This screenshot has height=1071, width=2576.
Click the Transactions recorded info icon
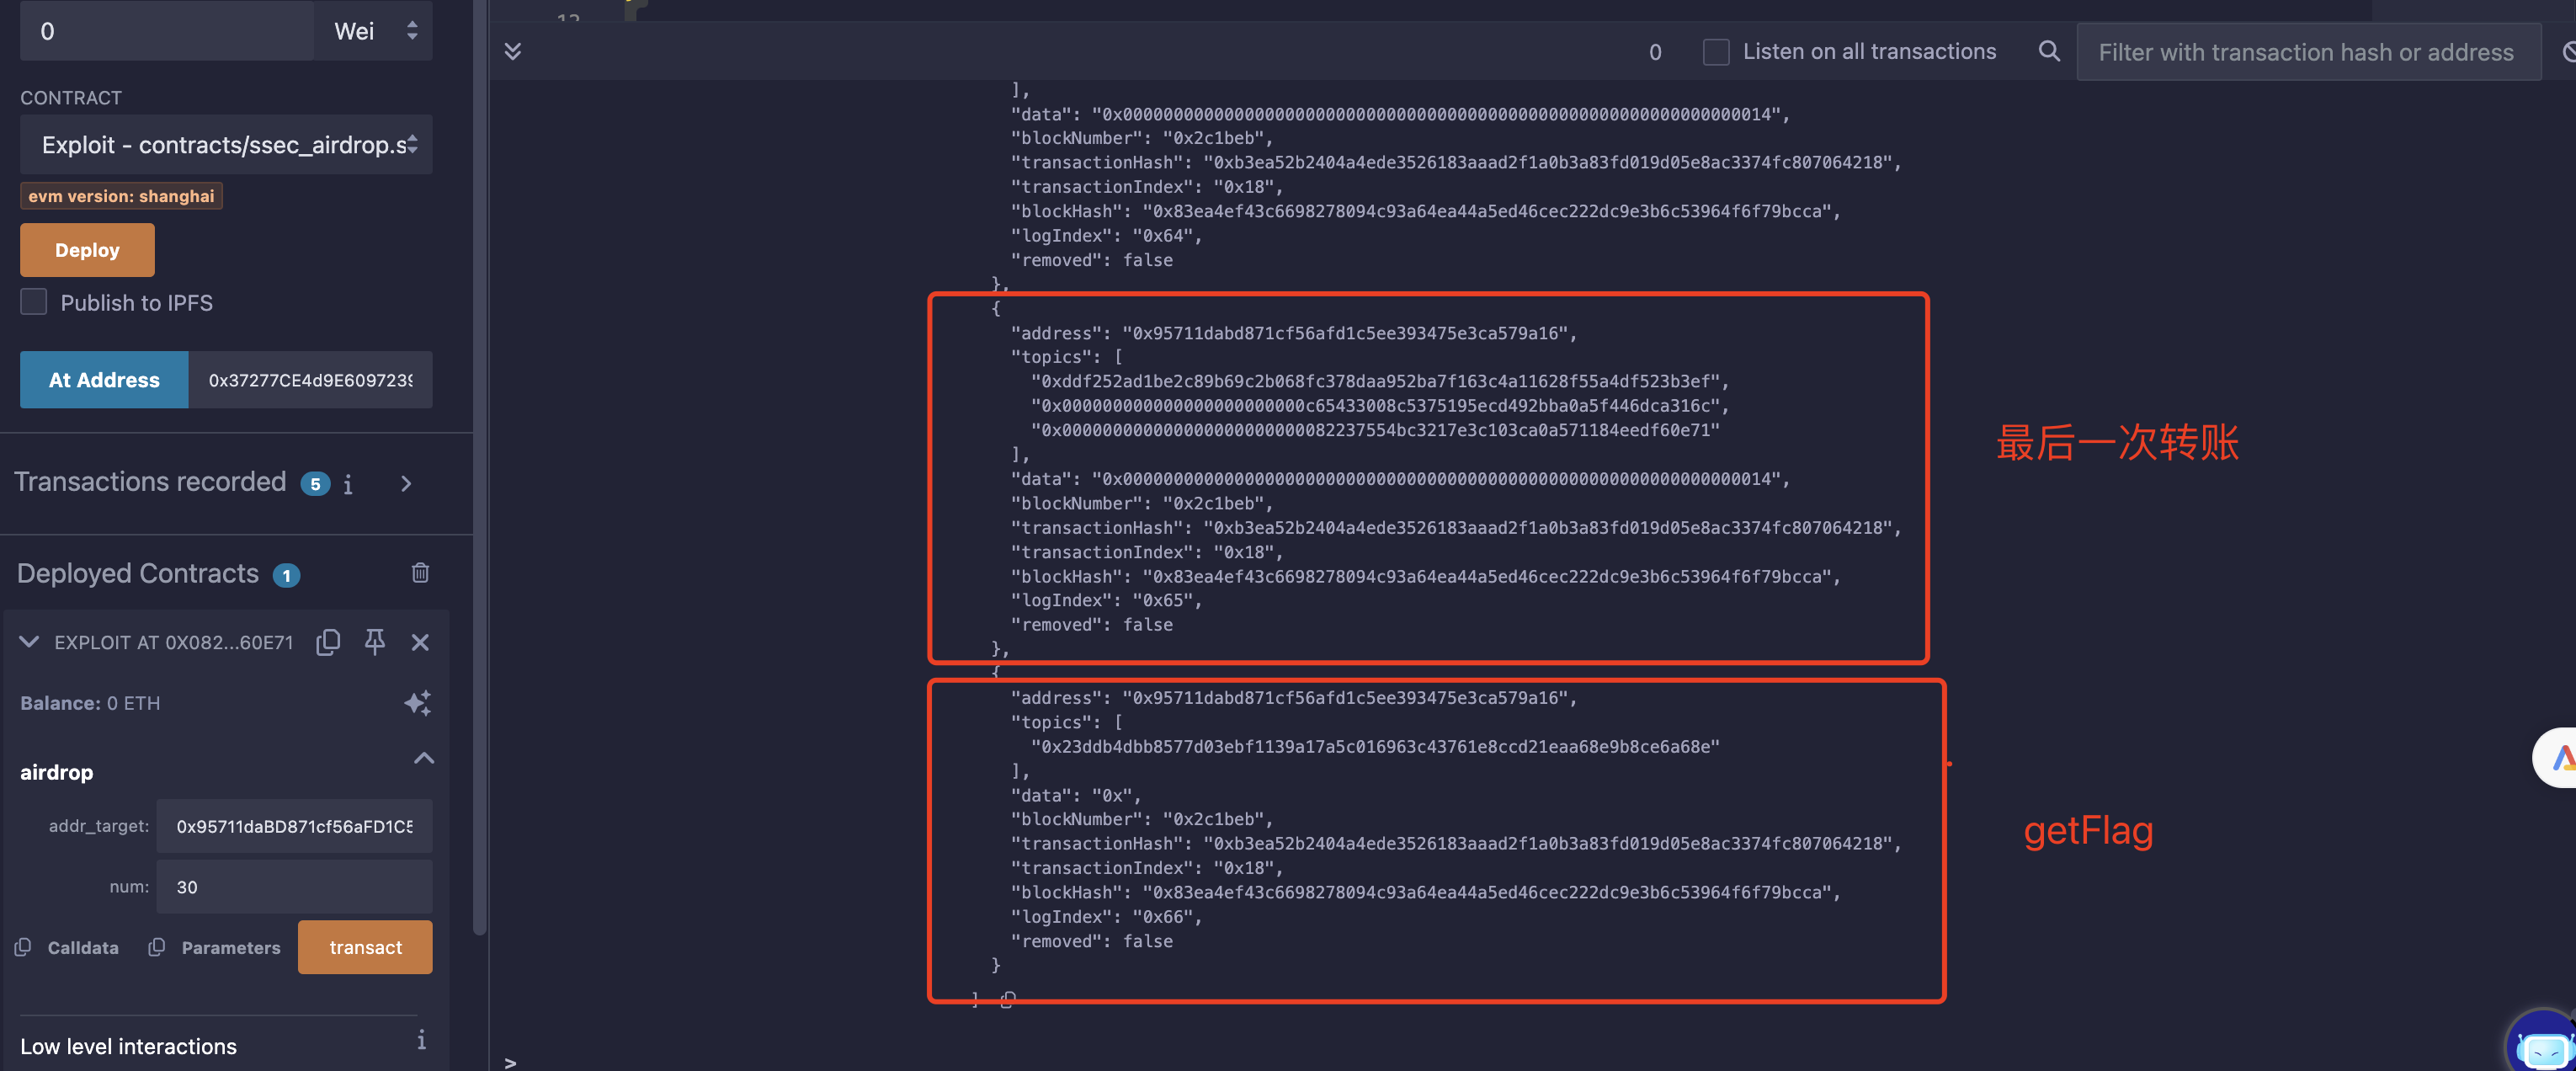point(348,485)
